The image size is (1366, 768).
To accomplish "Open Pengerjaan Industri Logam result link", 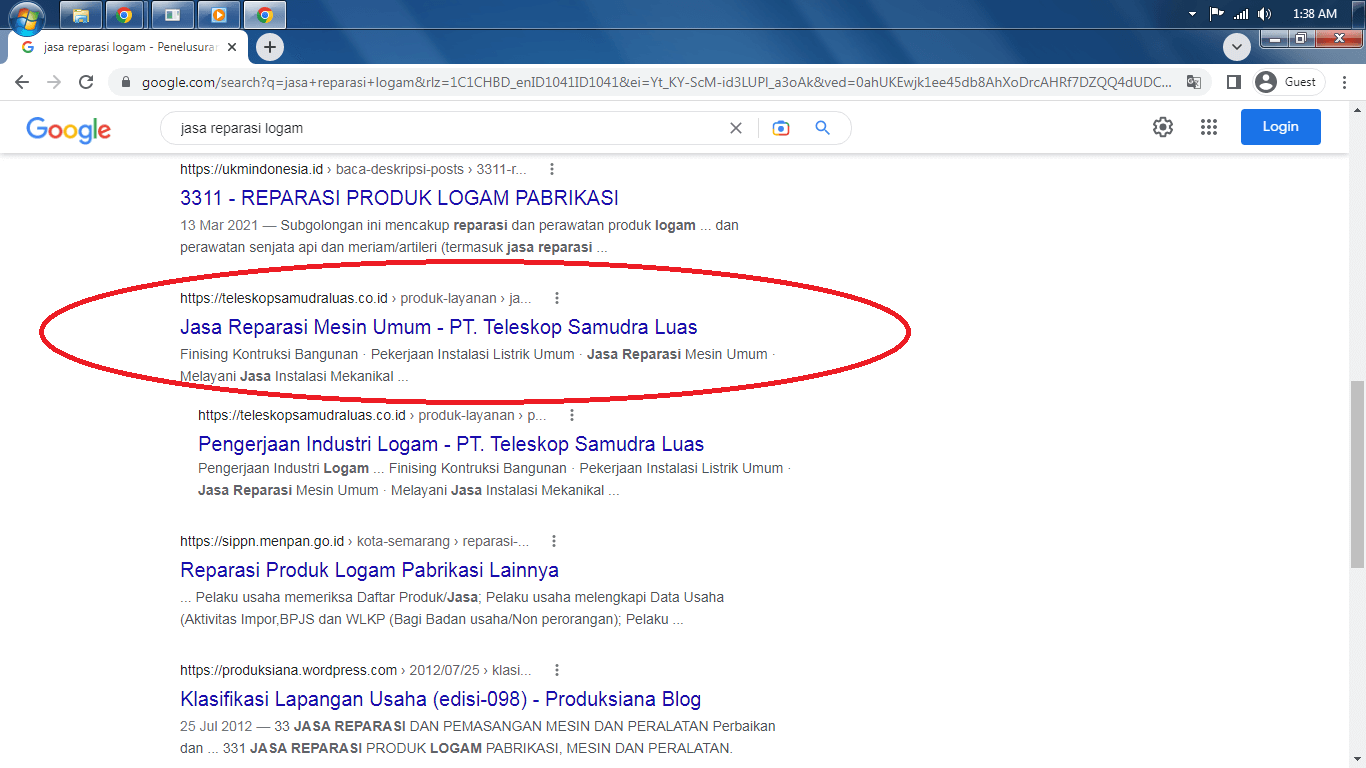I will 450,444.
